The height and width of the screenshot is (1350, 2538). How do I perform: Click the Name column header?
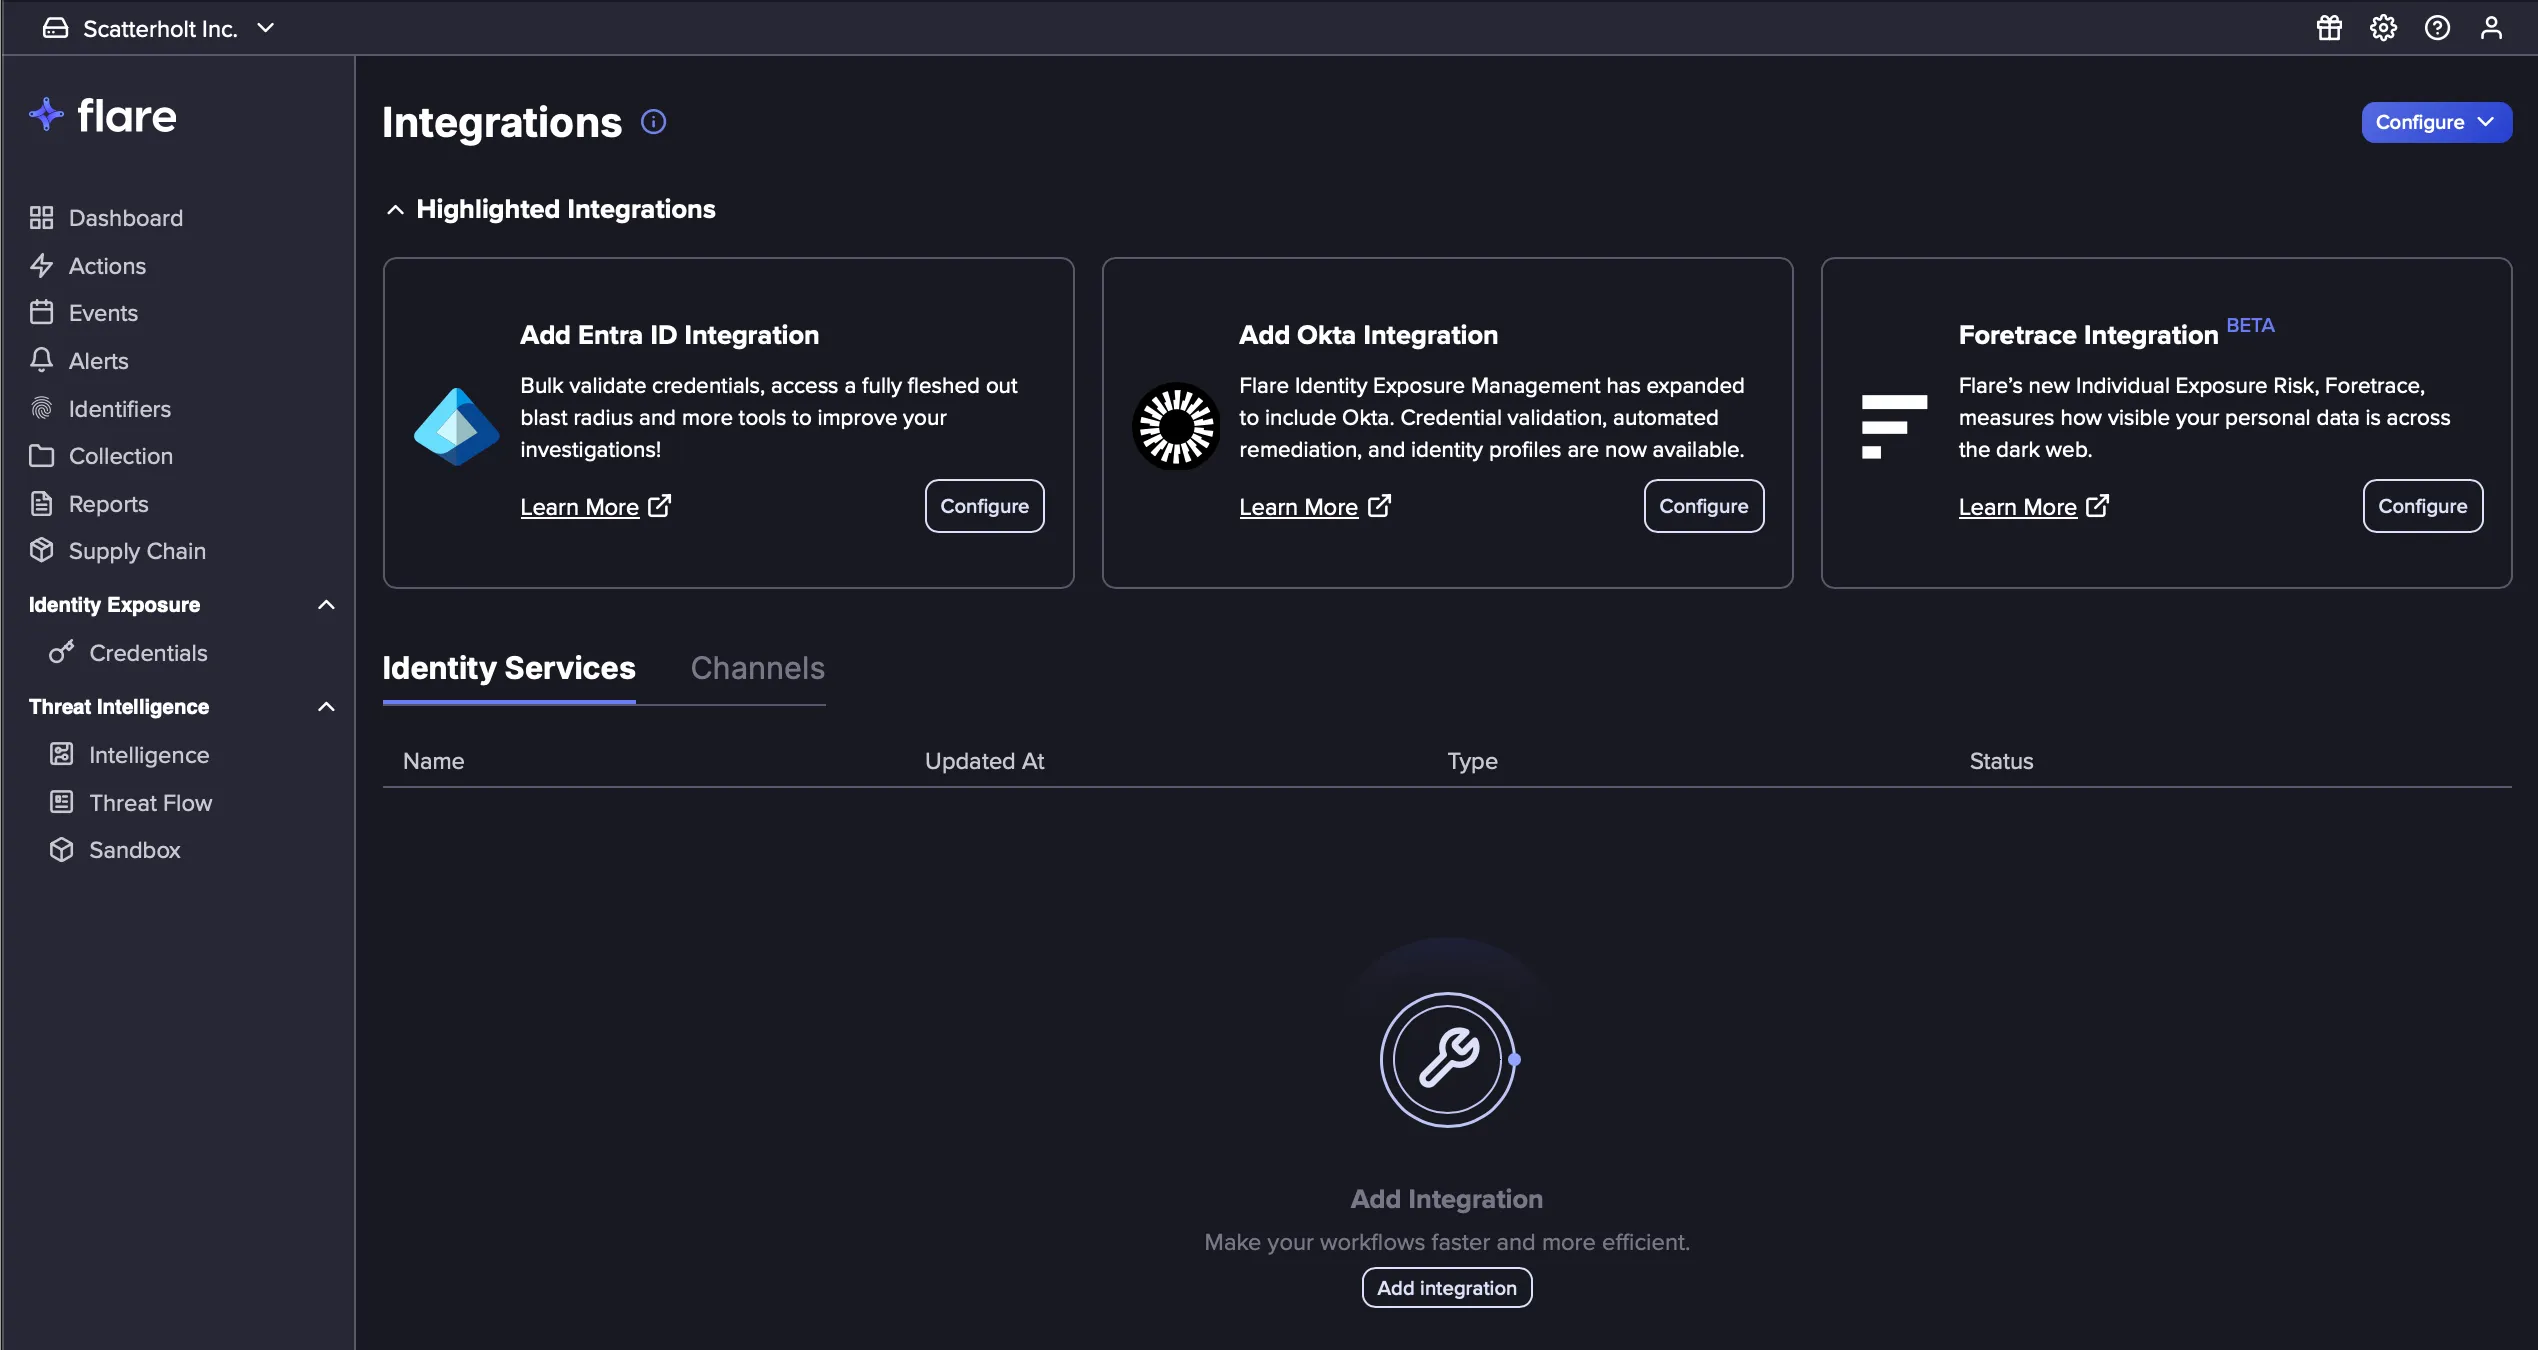pos(433,761)
